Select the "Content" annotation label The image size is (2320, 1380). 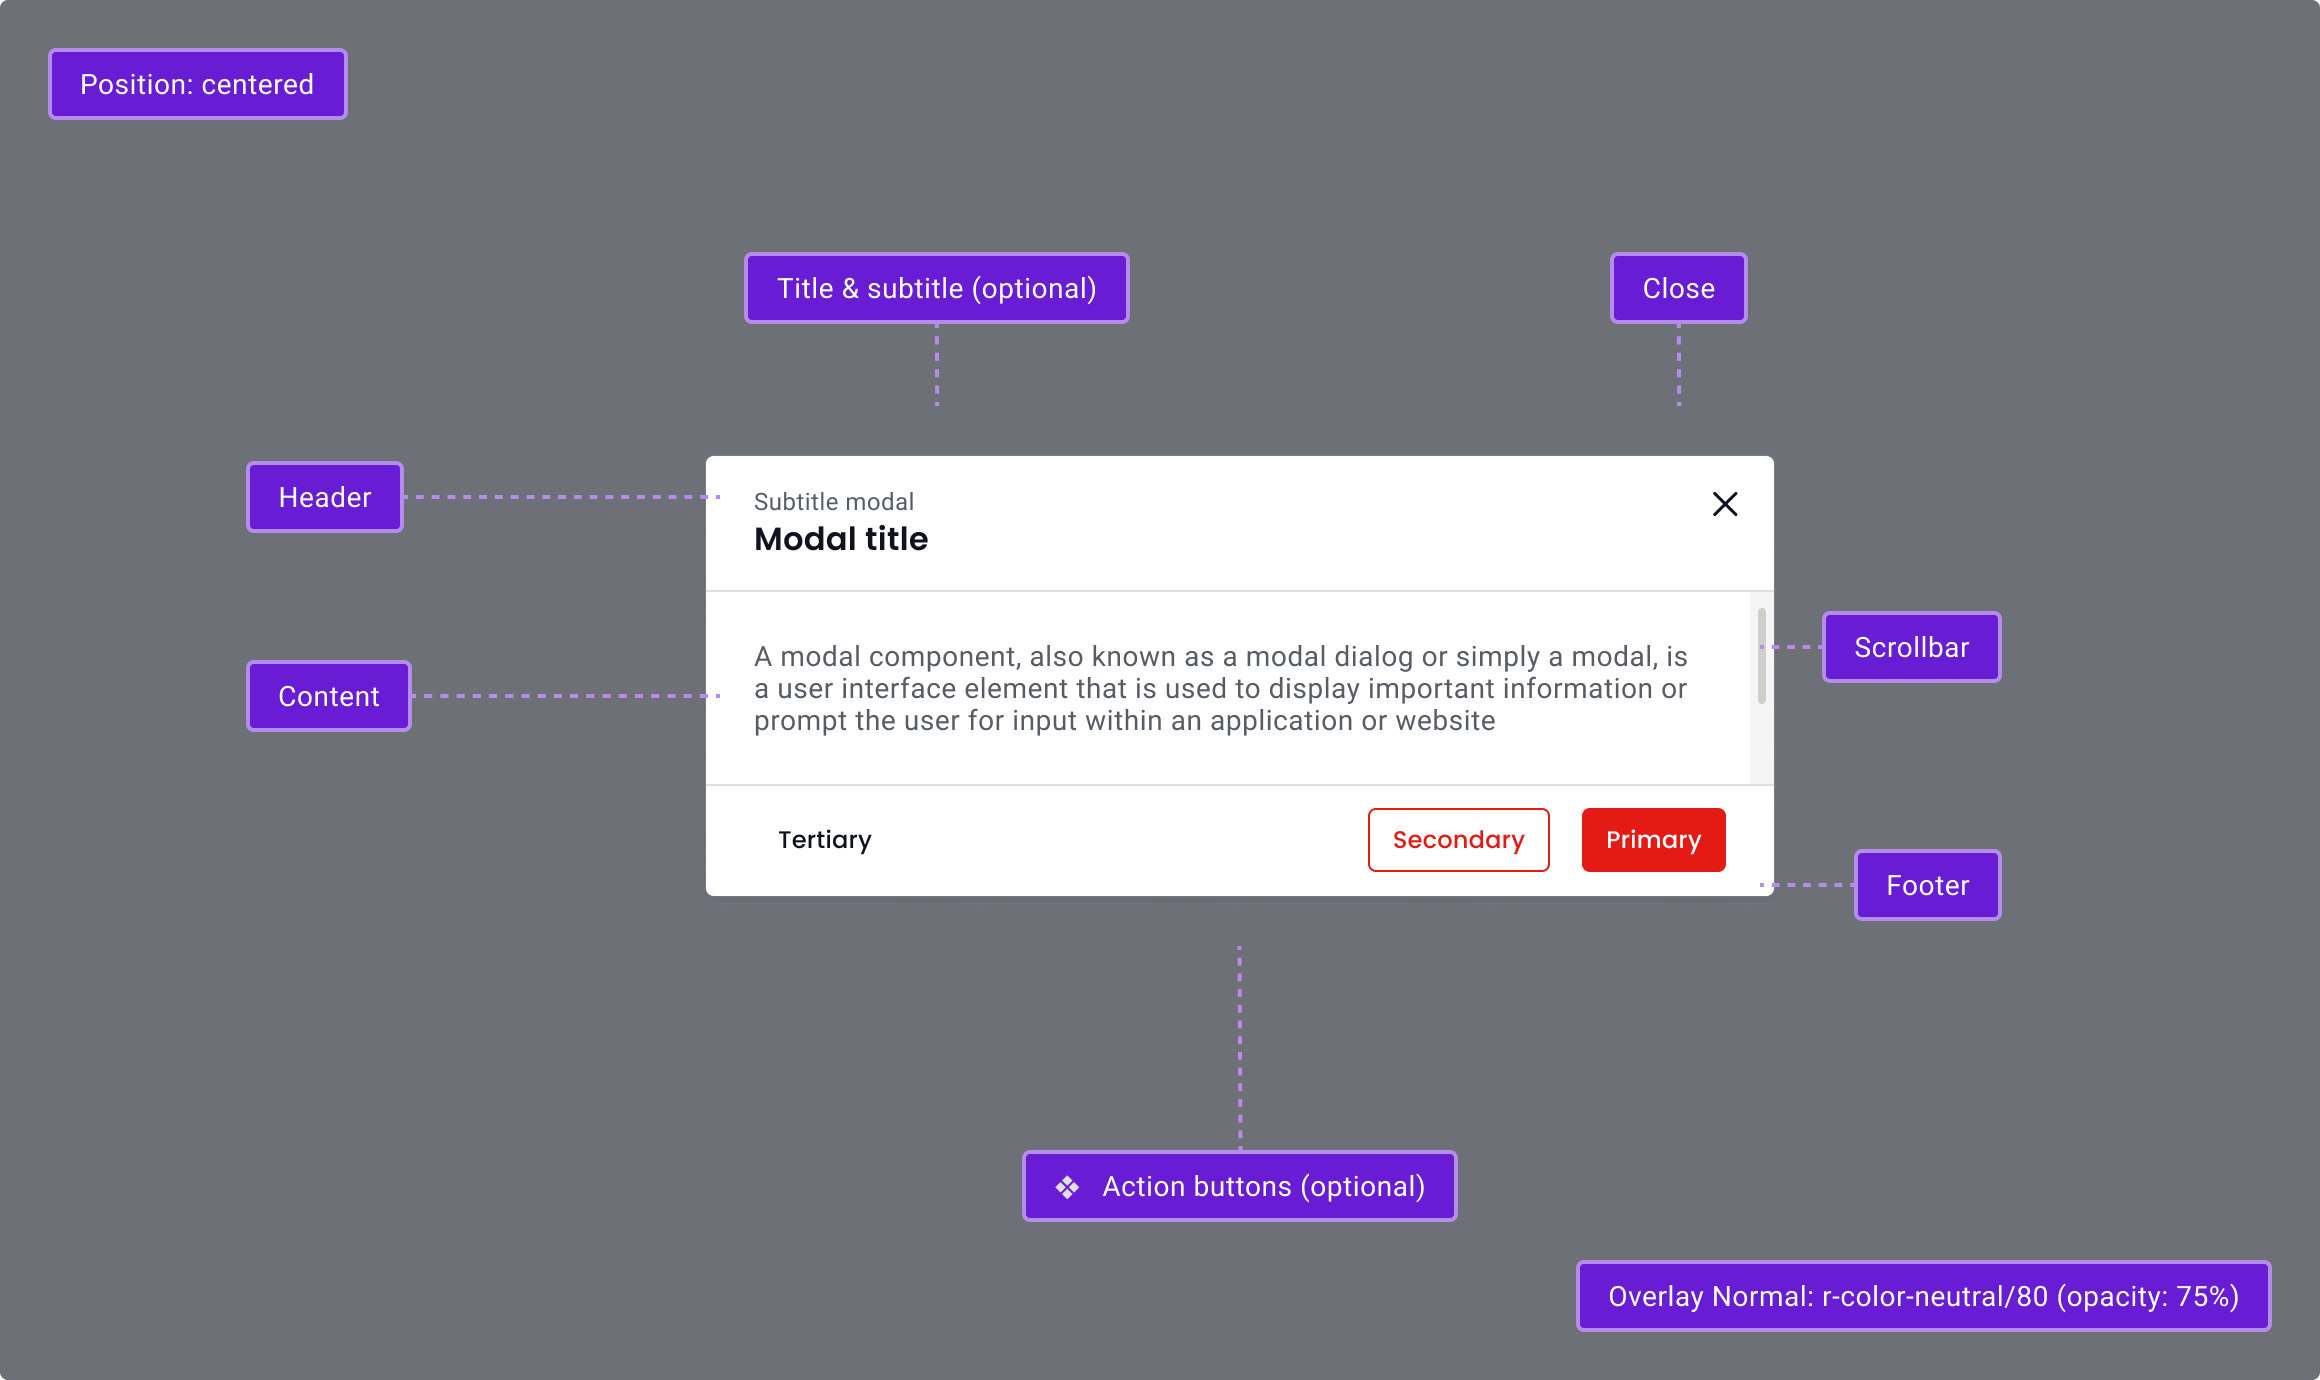tap(329, 697)
